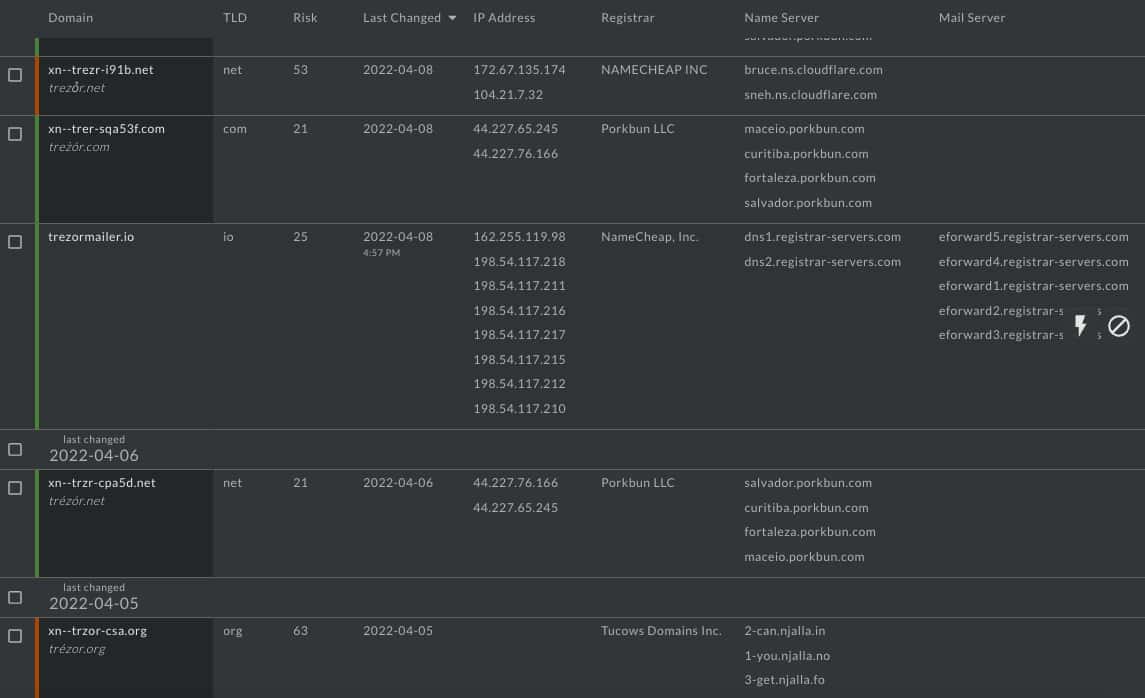
Task: Check the checkbox for xn--trzor-csa.org
Action: [x=15, y=634]
